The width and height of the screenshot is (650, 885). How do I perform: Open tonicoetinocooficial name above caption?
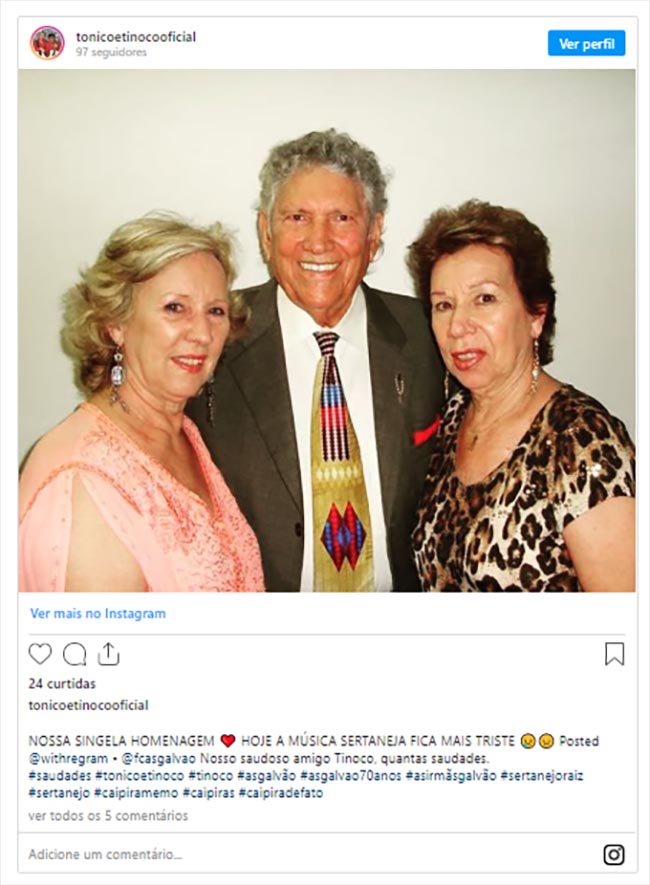pos(89,705)
